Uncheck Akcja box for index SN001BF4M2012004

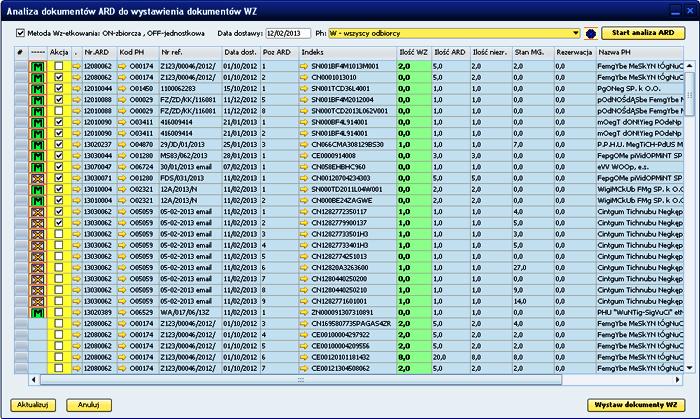(58, 100)
